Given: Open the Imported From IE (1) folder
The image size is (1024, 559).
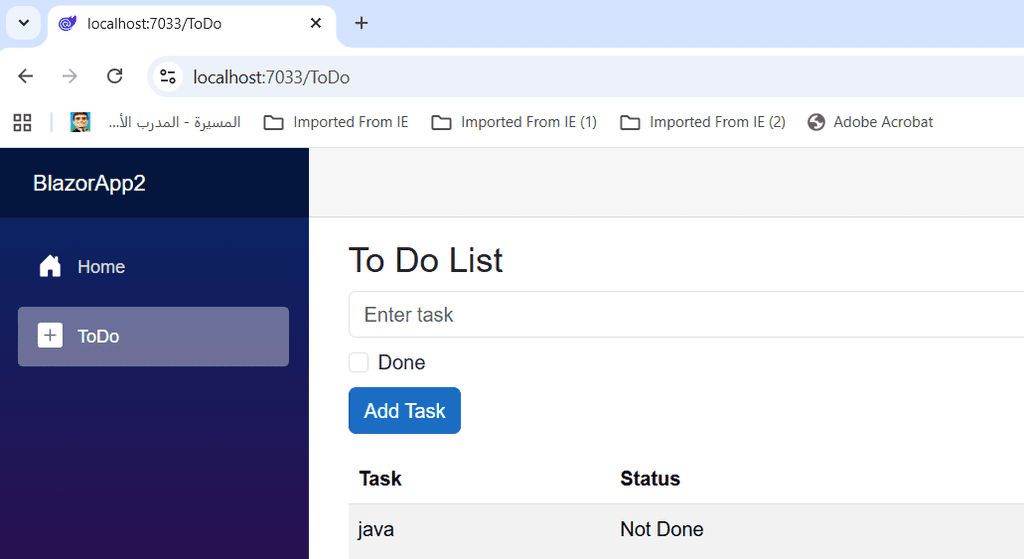Looking at the screenshot, I should click(514, 122).
